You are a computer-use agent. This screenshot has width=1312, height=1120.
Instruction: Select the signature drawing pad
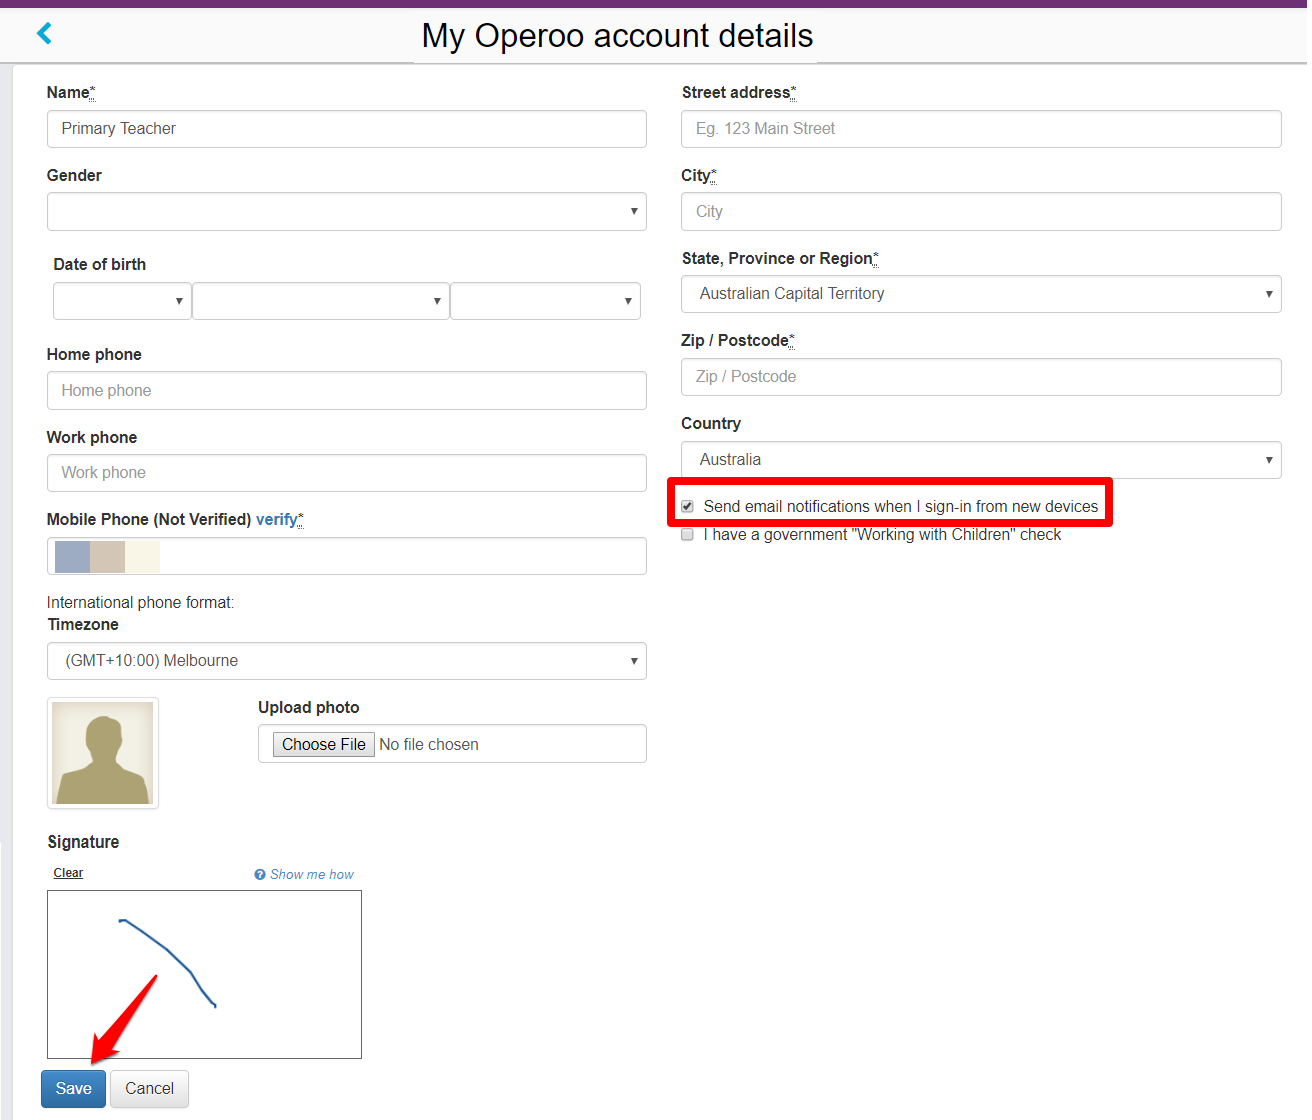[204, 975]
